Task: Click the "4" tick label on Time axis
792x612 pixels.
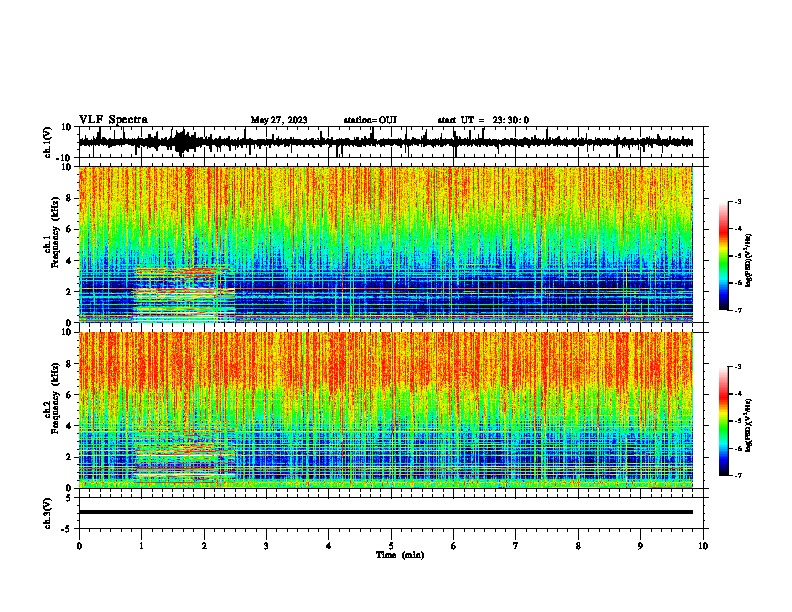Action: (329, 546)
